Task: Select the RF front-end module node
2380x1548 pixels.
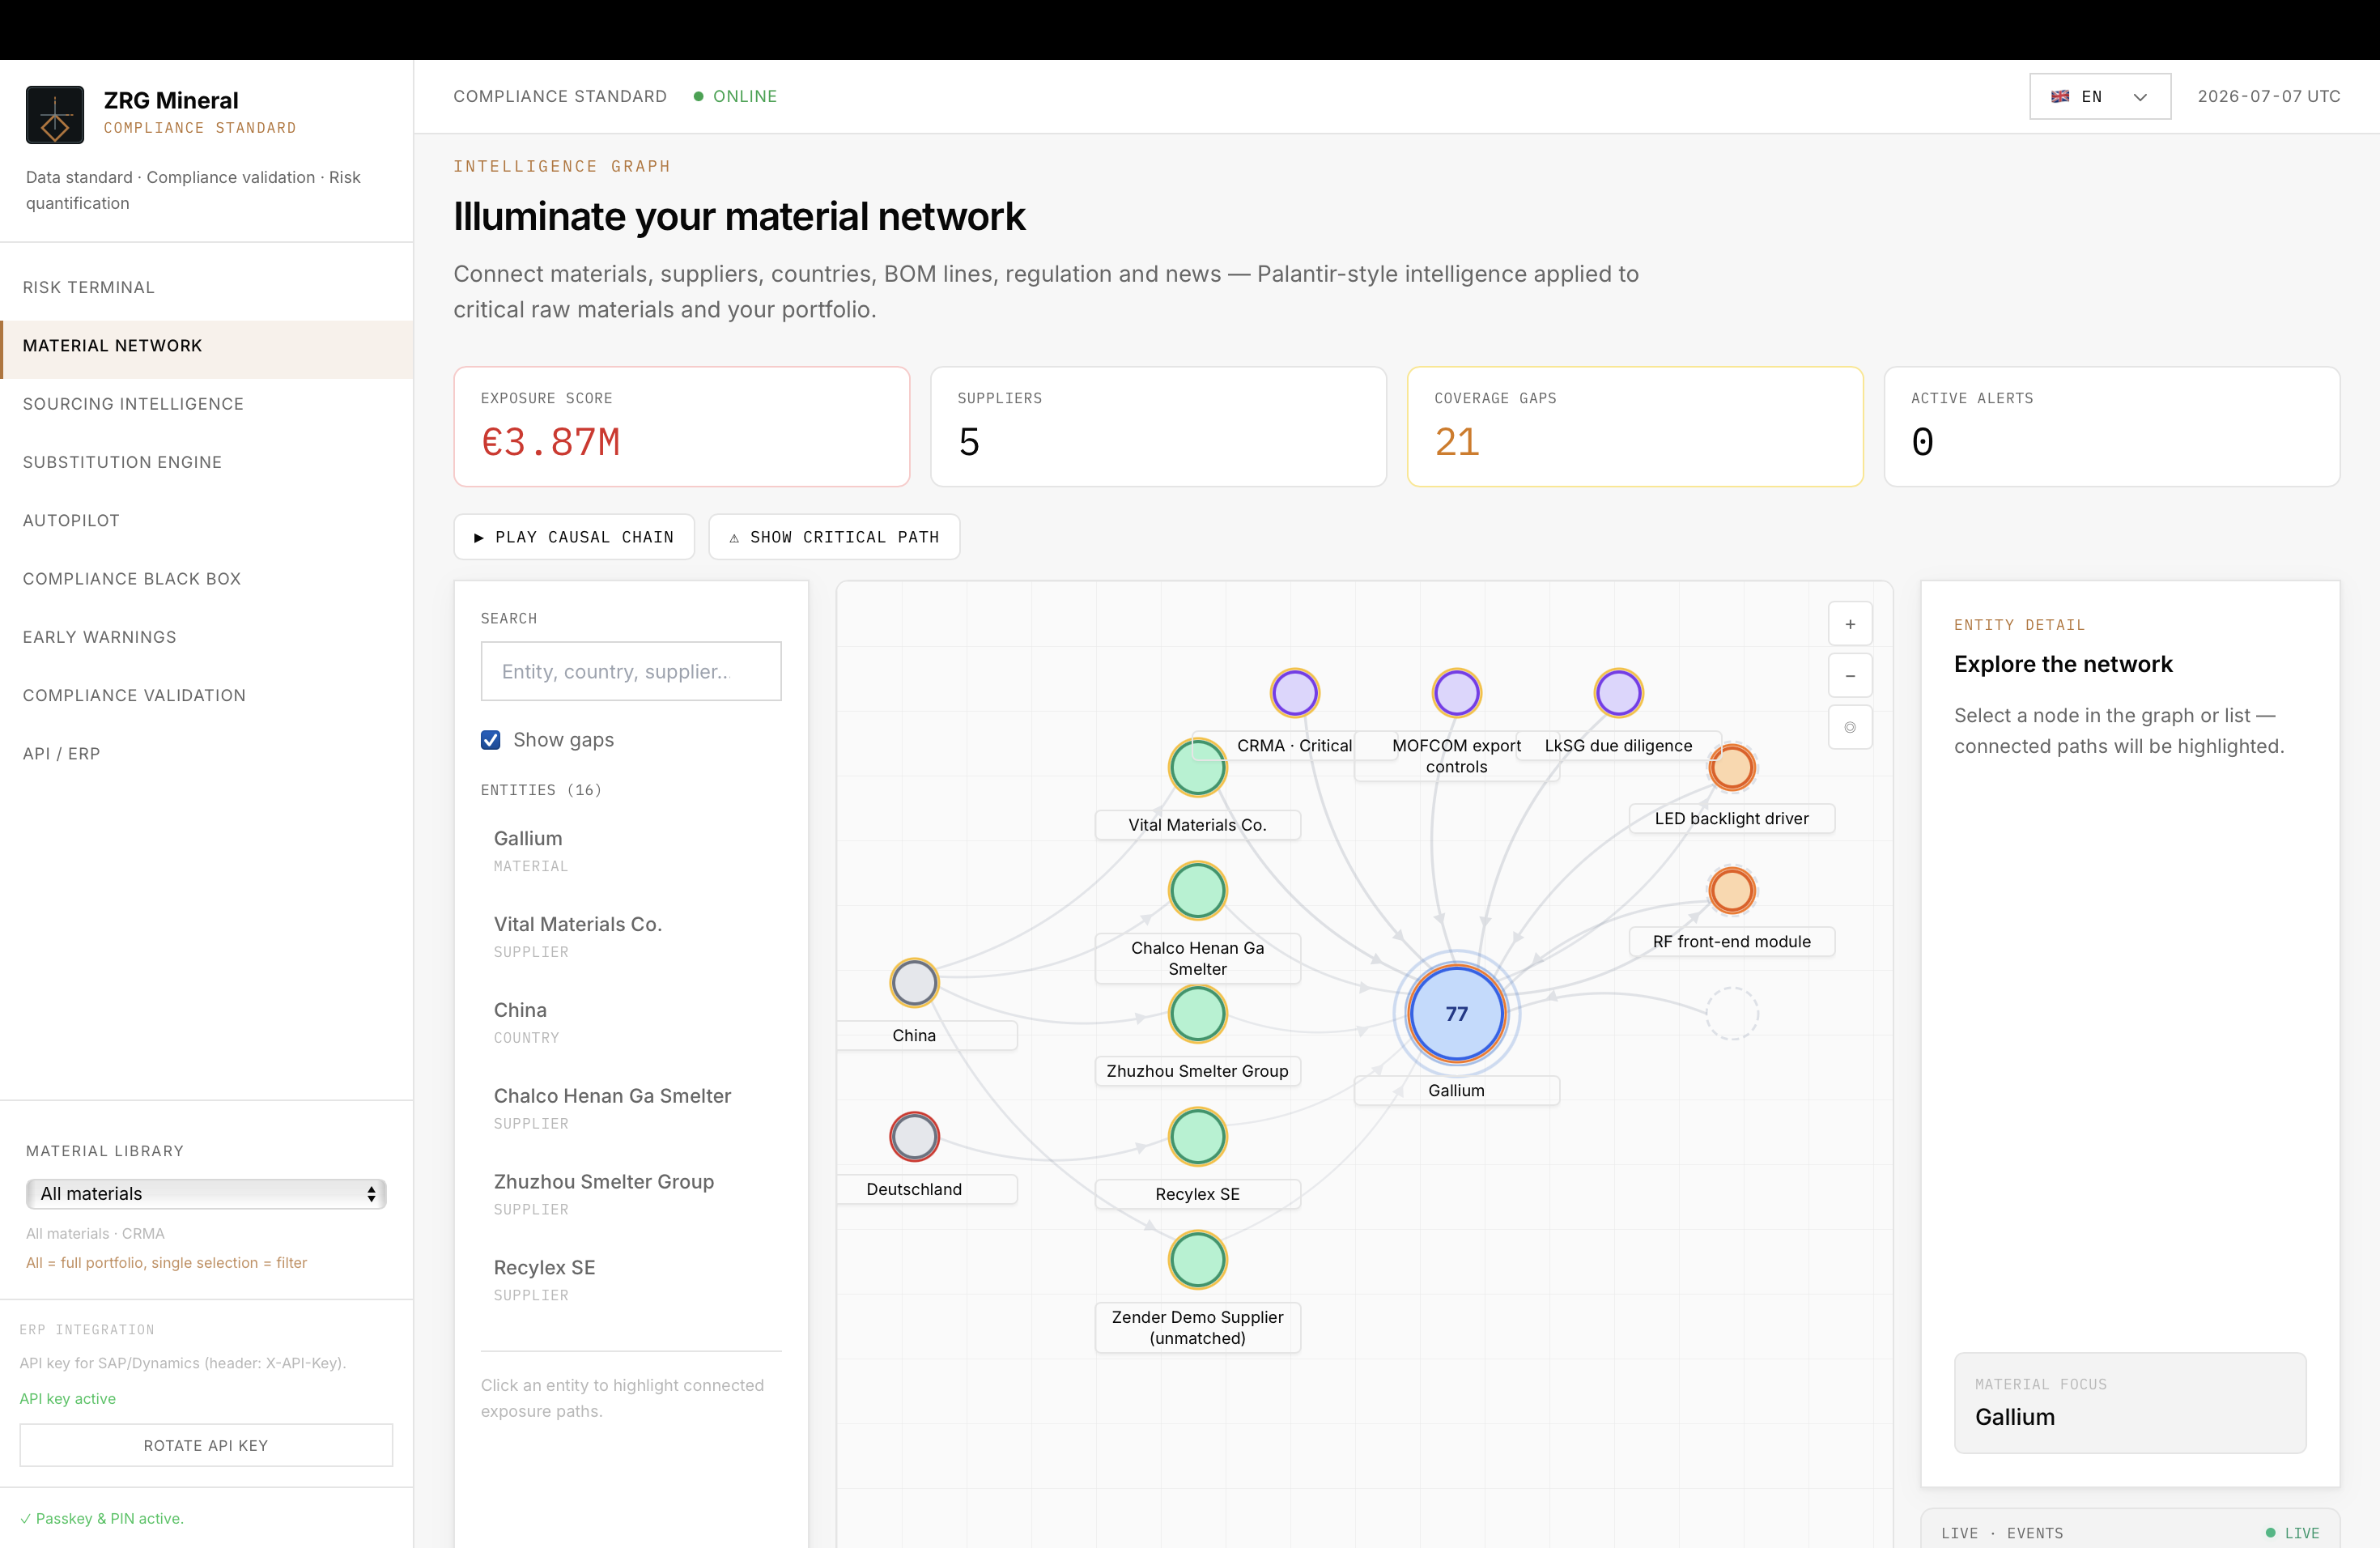Action: point(1732,890)
